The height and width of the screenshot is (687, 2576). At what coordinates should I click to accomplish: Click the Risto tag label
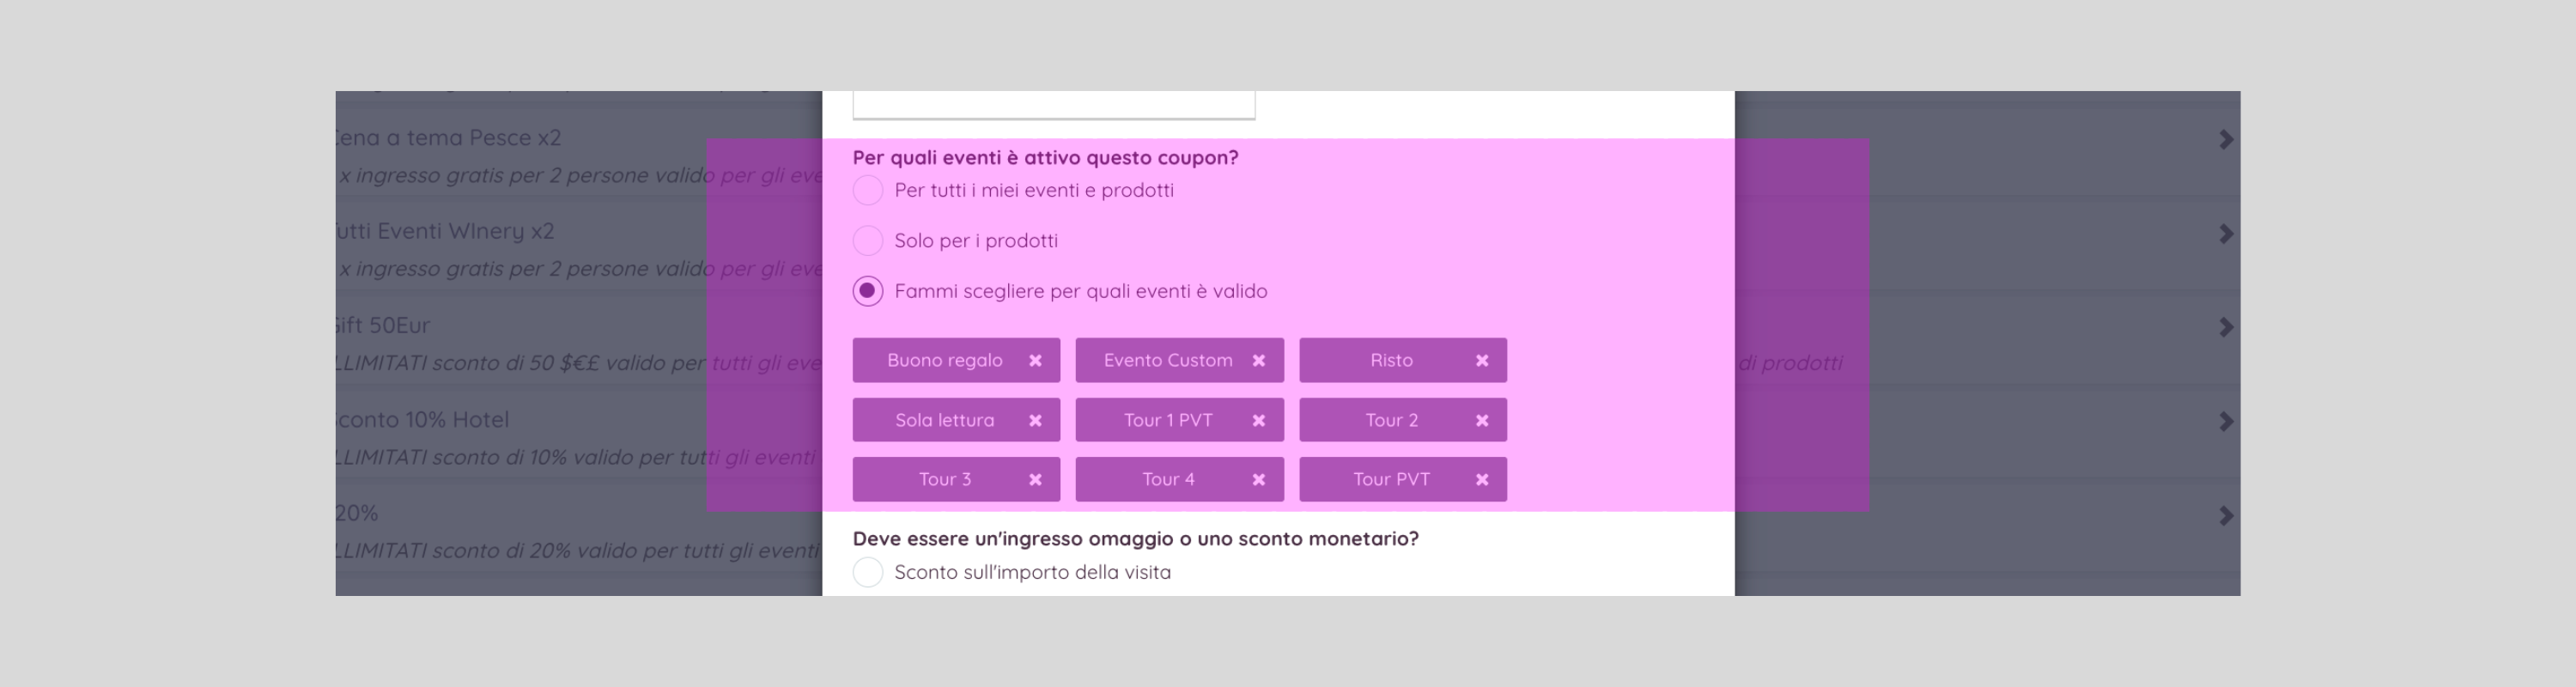pyautogui.click(x=1391, y=360)
